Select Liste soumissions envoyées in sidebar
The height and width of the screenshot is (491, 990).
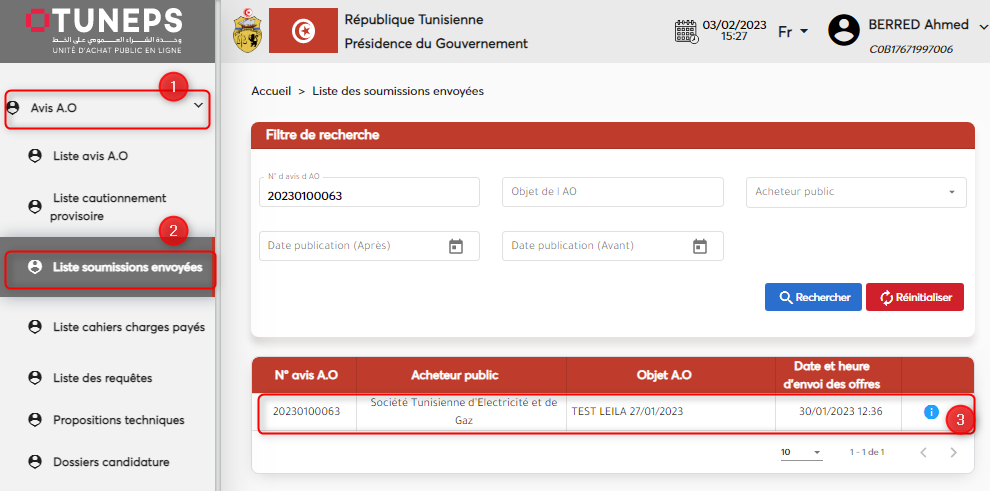(127, 267)
